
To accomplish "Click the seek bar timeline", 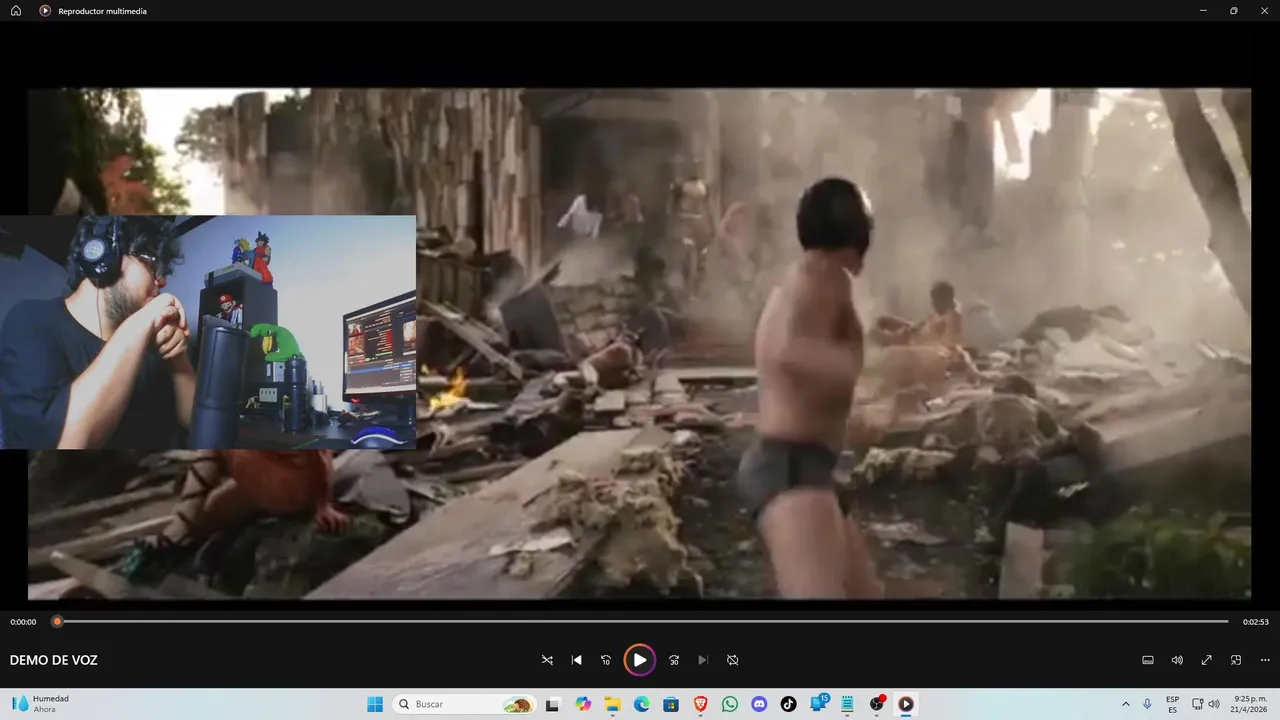I will click(x=642, y=621).
